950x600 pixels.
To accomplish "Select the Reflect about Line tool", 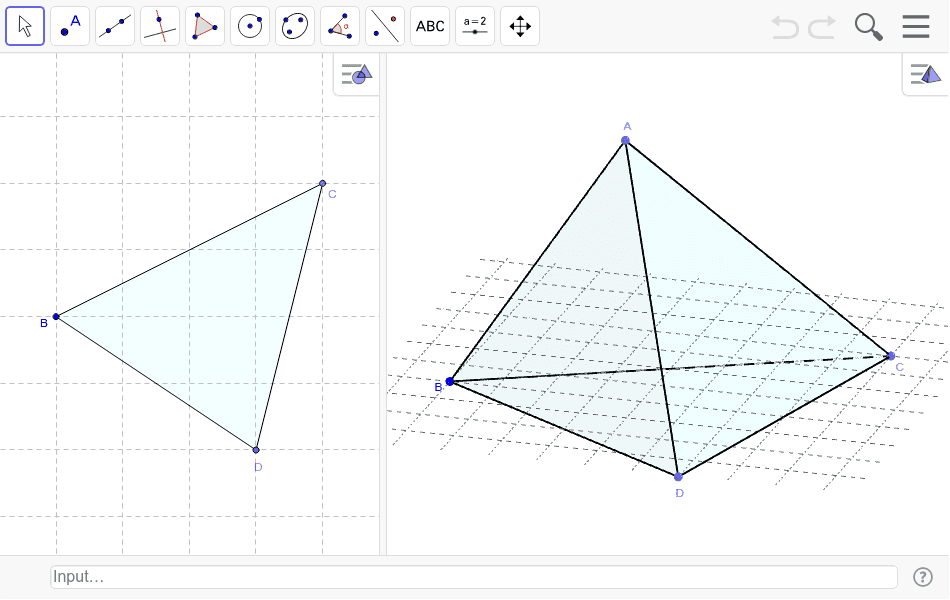I will click(385, 26).
